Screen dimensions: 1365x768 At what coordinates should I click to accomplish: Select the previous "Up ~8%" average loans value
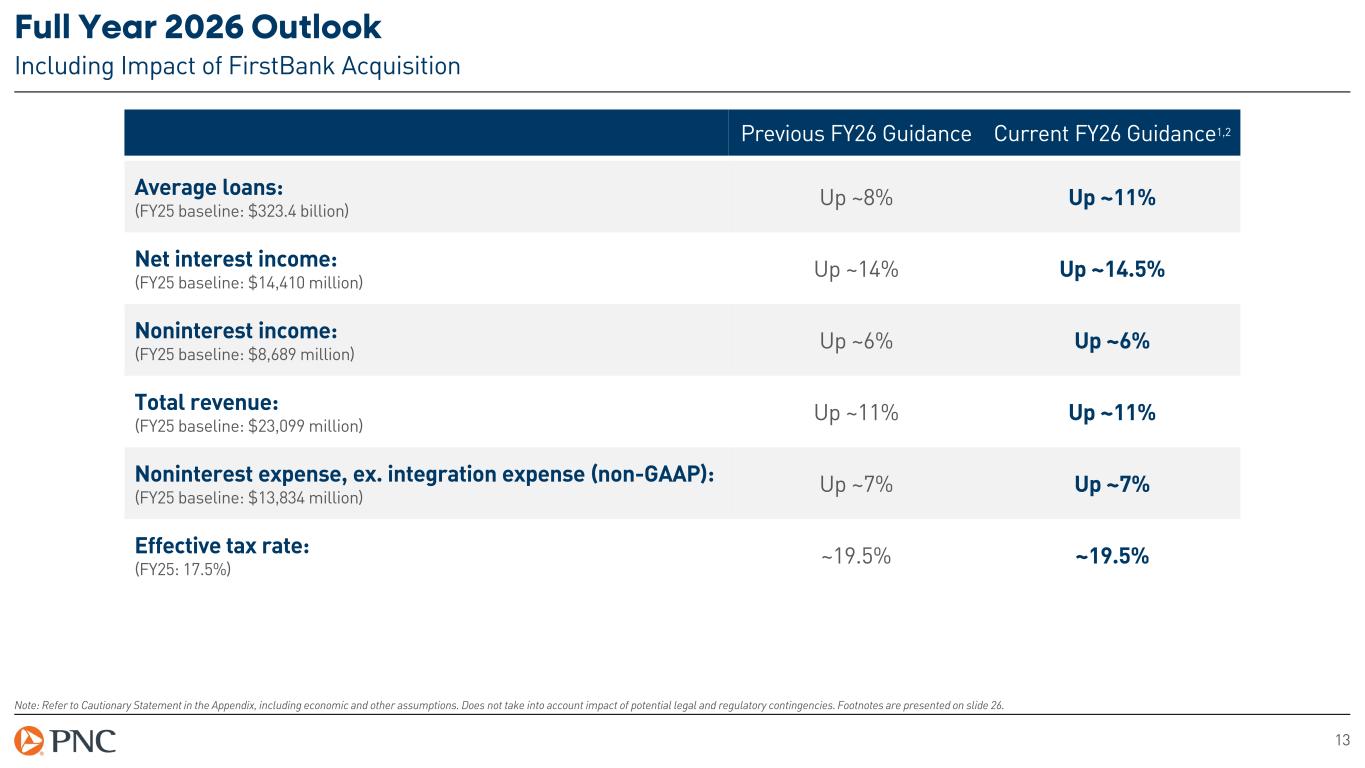(x=856, y=198)
